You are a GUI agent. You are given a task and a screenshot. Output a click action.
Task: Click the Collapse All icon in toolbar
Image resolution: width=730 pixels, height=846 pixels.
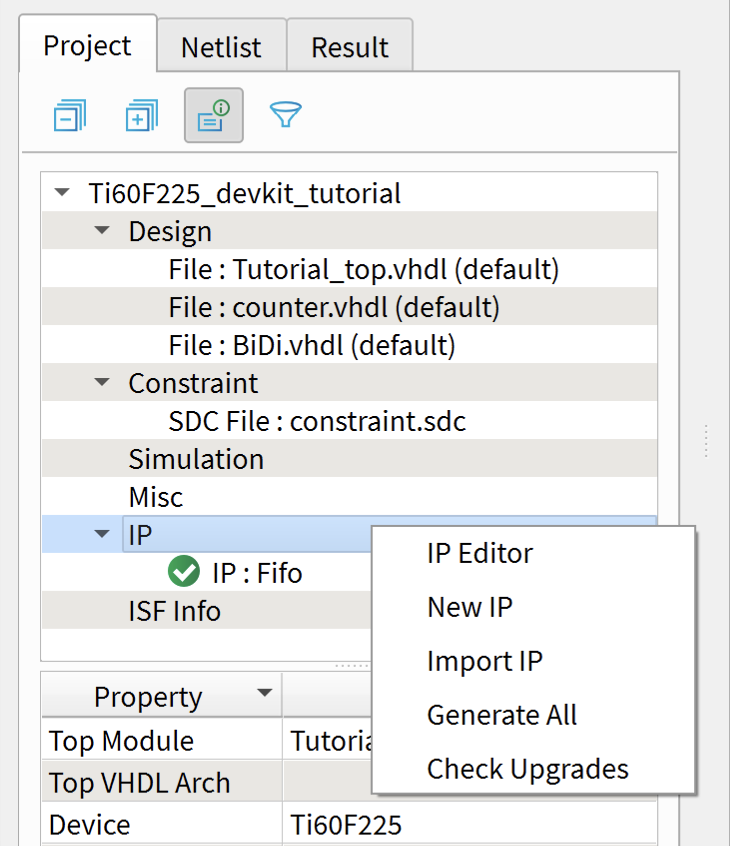69,116
